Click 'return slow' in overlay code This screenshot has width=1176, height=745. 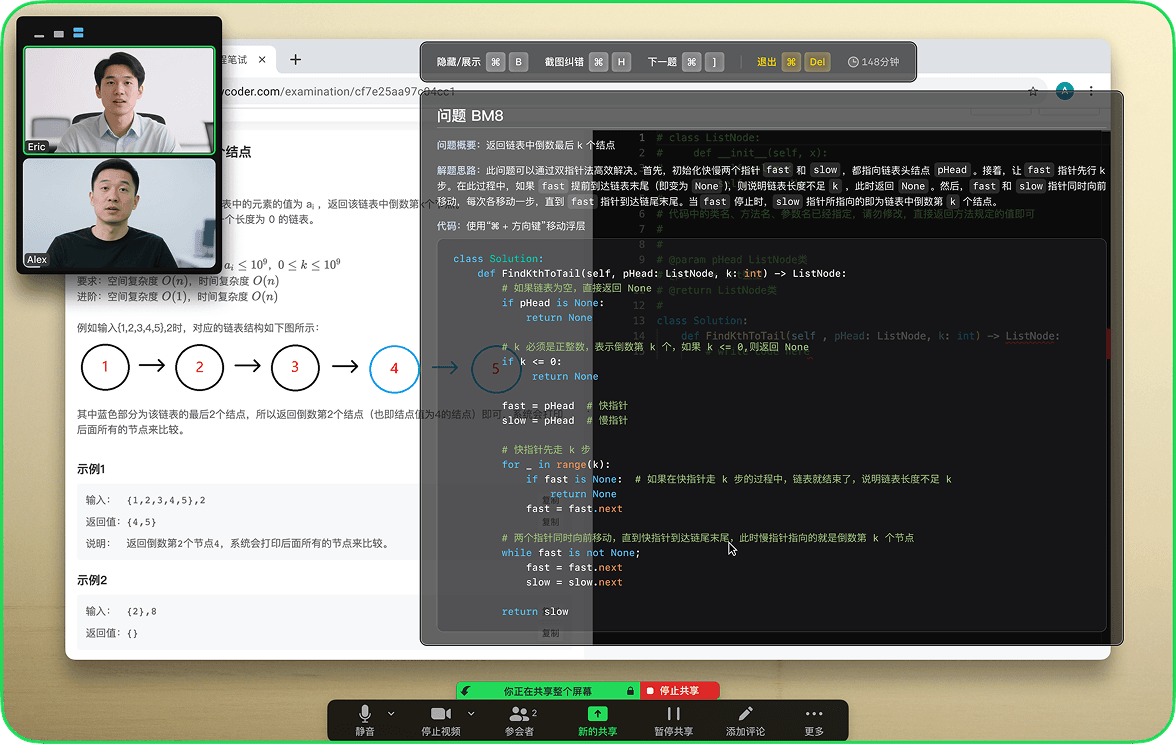coord(535,611)
